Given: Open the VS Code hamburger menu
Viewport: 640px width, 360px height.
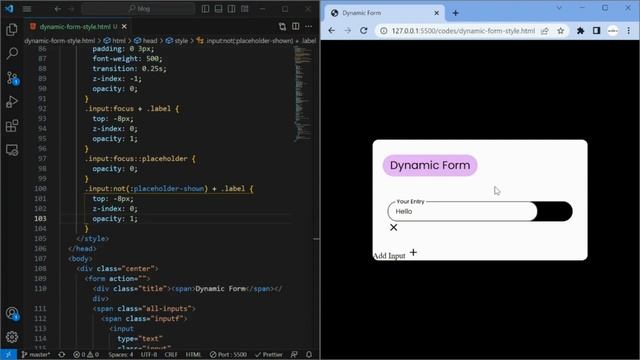Looking at the screenshot, I should click(x=27, y=9).
